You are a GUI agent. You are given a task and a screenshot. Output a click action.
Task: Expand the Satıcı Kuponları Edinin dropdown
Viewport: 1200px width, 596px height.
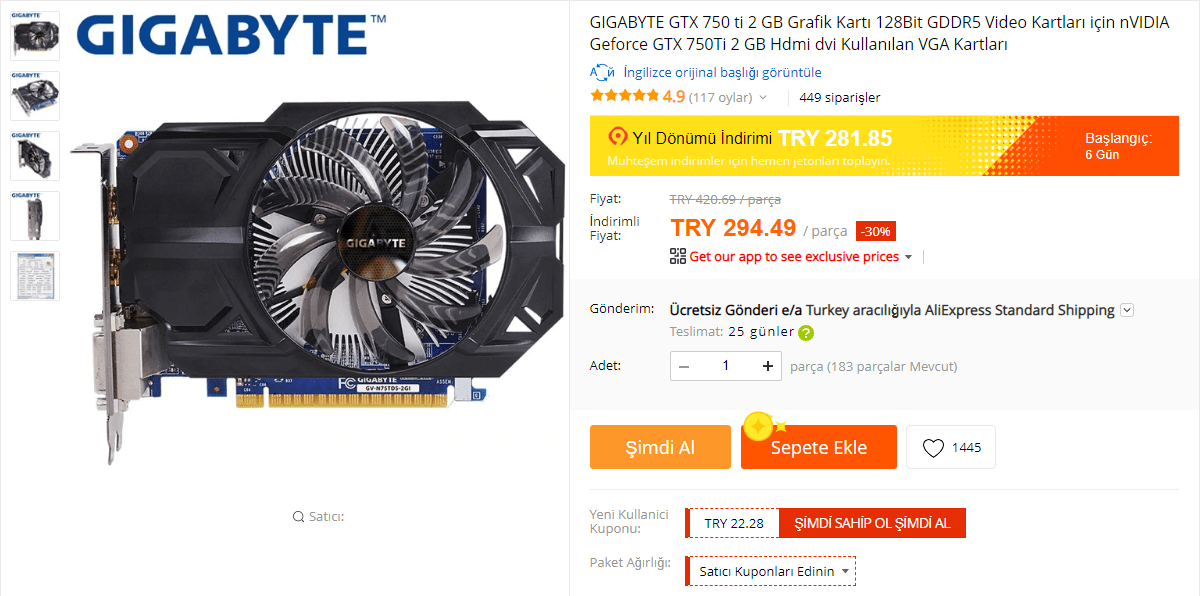tap(847, 571)
